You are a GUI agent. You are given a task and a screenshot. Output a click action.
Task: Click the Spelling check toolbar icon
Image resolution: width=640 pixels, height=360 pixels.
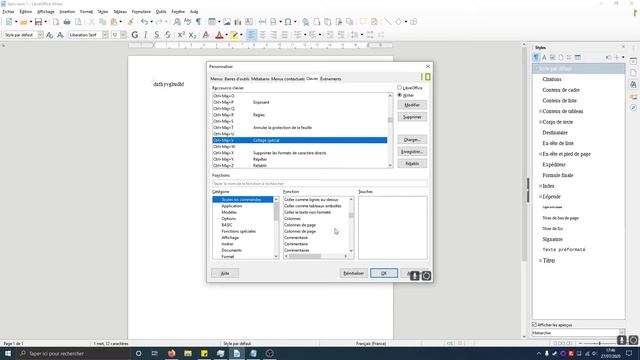coord(187,22)
